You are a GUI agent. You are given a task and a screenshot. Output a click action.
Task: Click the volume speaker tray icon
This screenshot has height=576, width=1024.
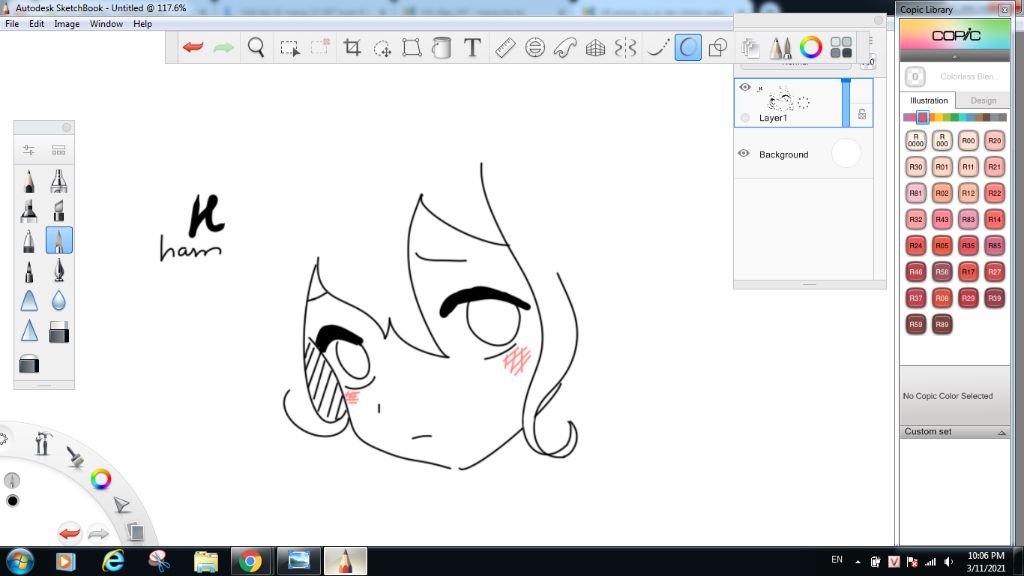(x=948, y=562)
